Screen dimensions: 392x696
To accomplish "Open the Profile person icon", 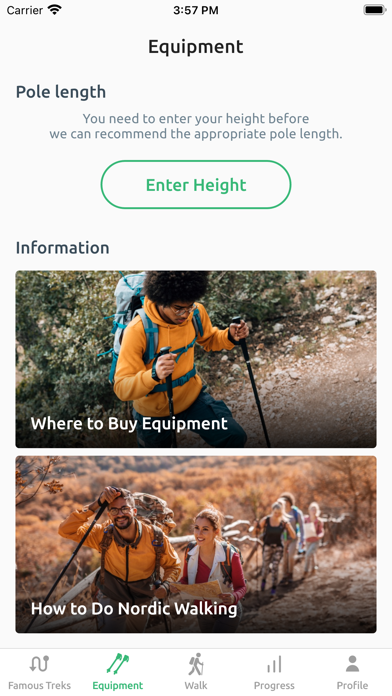I will tap(352, 664).
